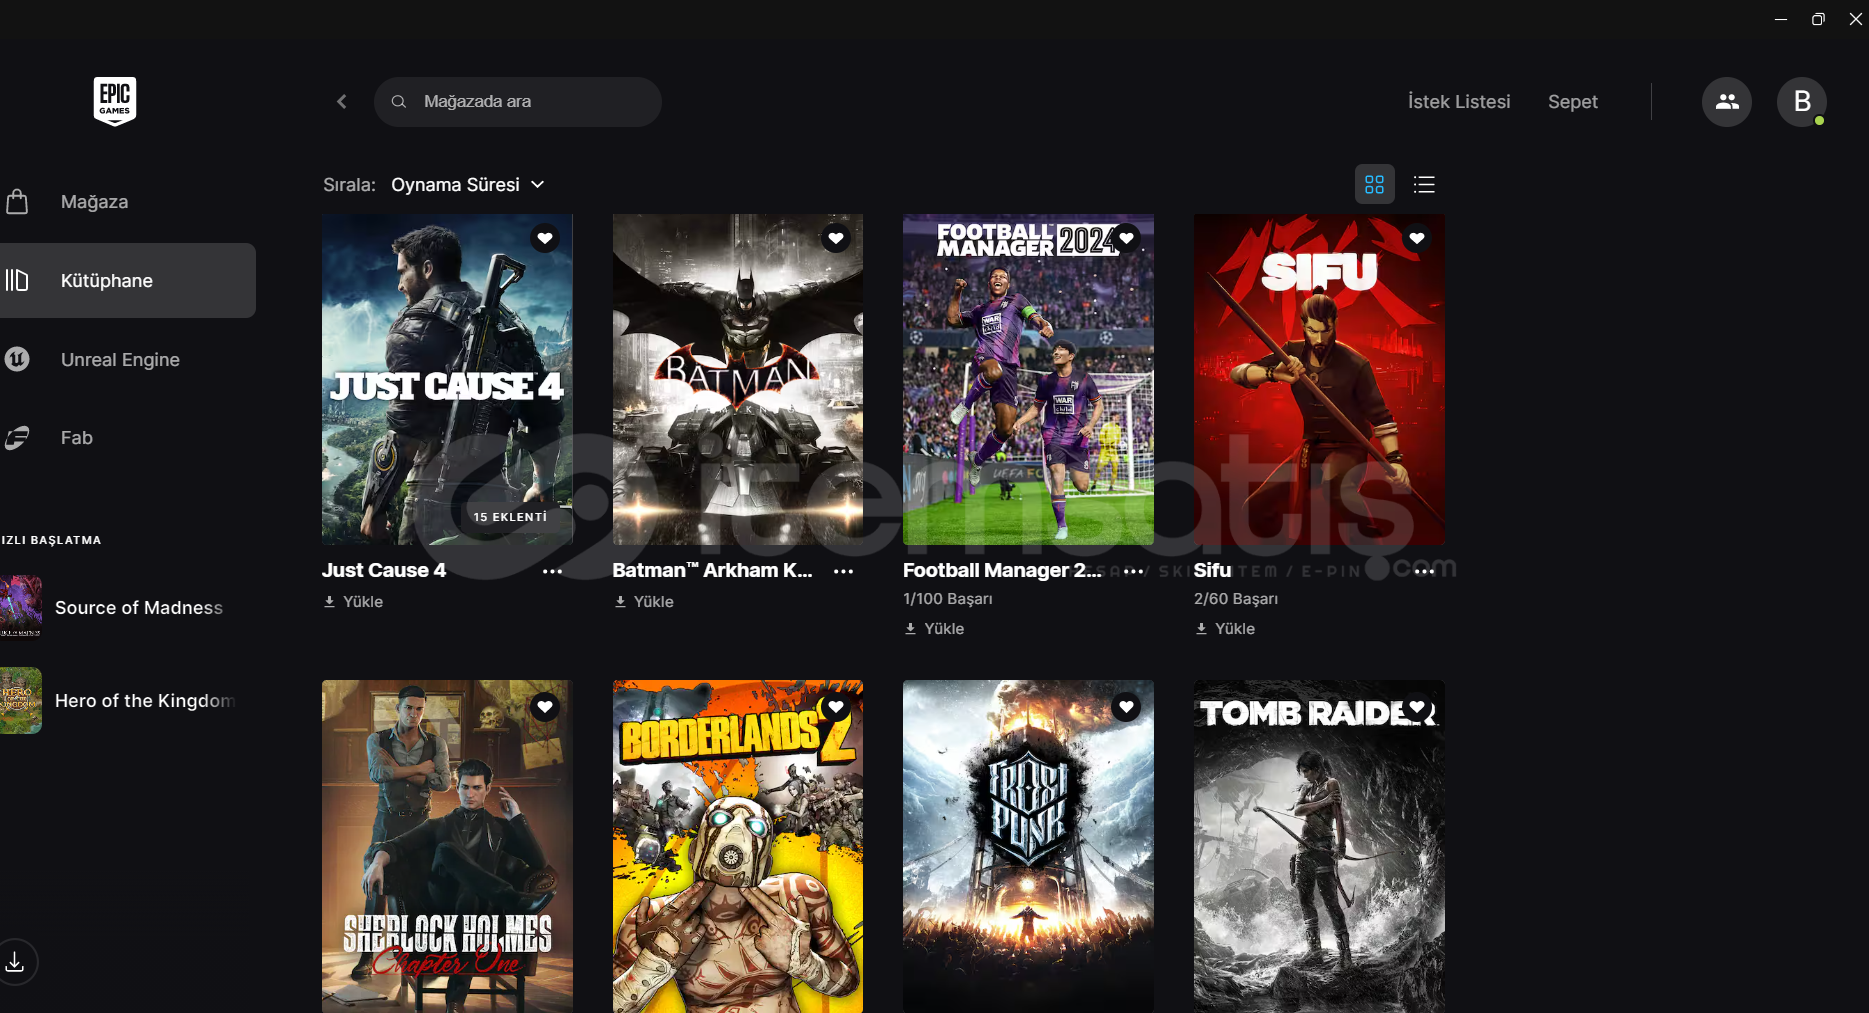Image resolution: width=1869 pixels, height=1013 pixels.
Task: Launch Source of Madness from quick launch
Action: click(118, 607)
